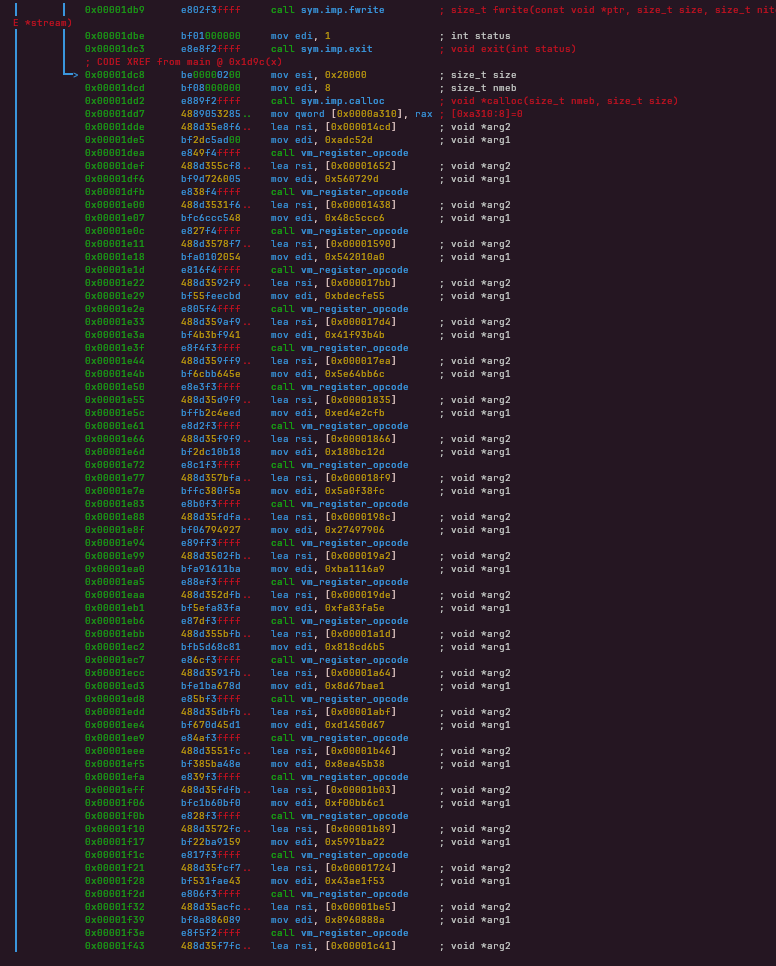The height and width of the screenshot is (966, 776).
Task: Click the CODE XREF from main comment
Action: (x=183, y=61)
